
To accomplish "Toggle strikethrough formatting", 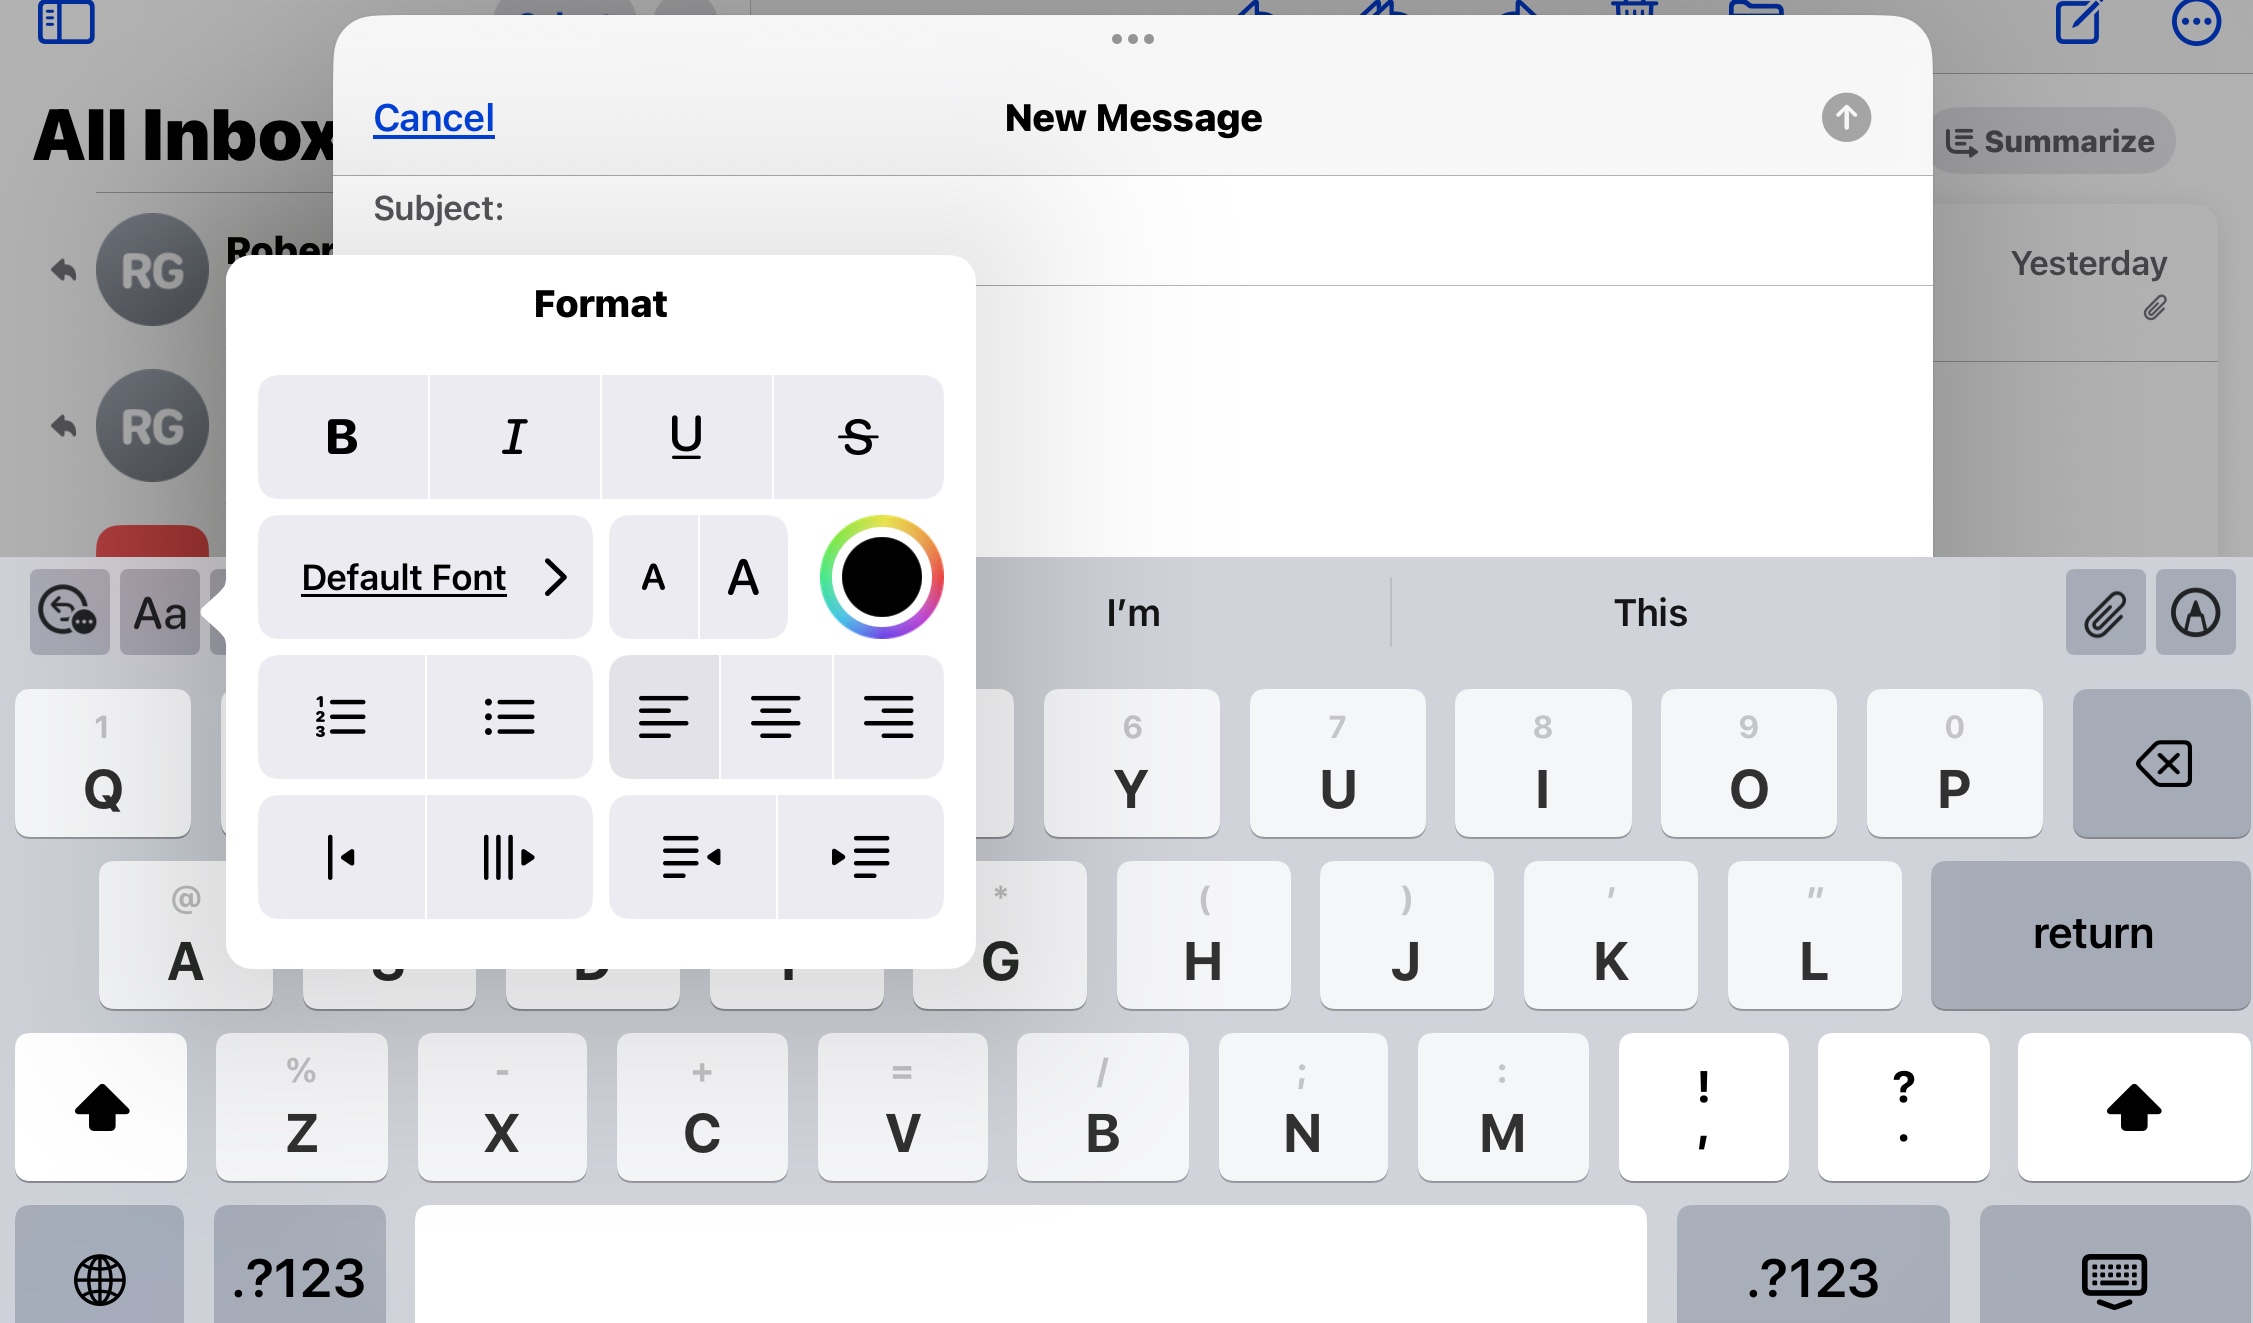I will point(858,437).
